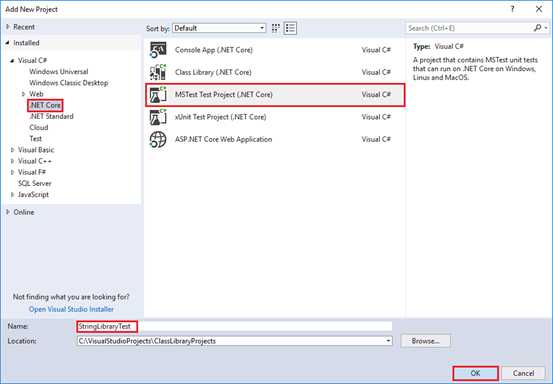Choose ASP.NET Core Web Application name
Screen dimensions: 553x384
coord(223,139)
